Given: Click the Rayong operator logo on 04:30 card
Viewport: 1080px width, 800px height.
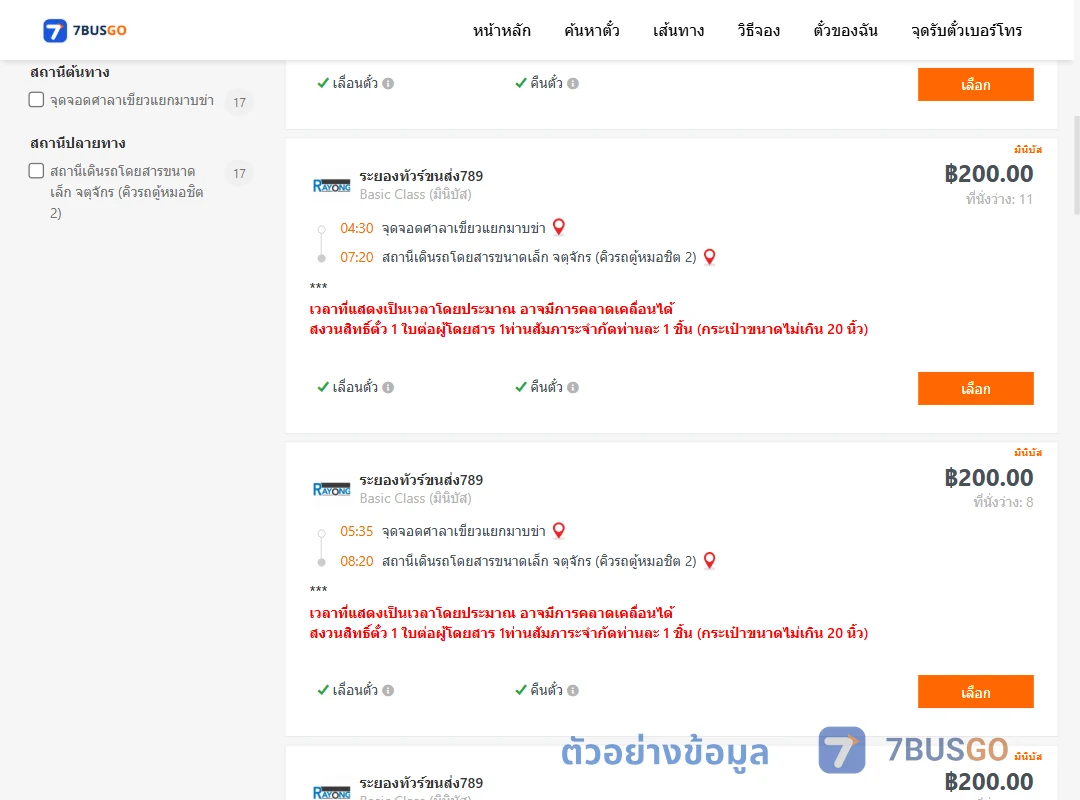Looking at the screenshot, I should tap(331, 185).
